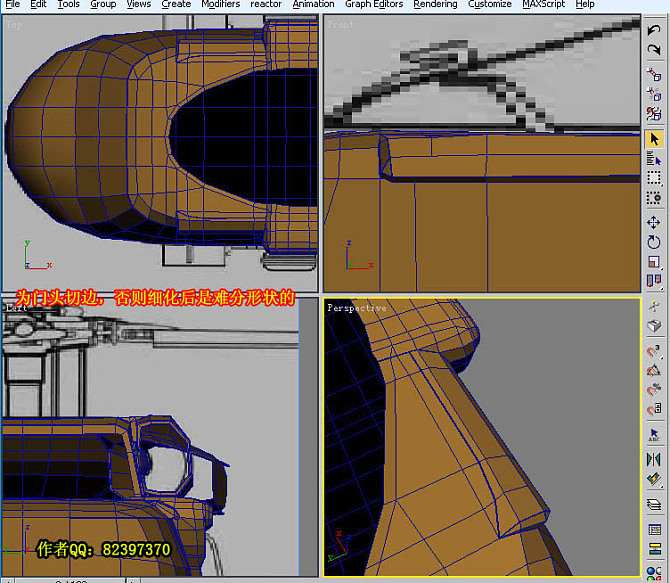670x583 pixels.
Task: Toggle Percent Snap
Action: pos(653,390)
